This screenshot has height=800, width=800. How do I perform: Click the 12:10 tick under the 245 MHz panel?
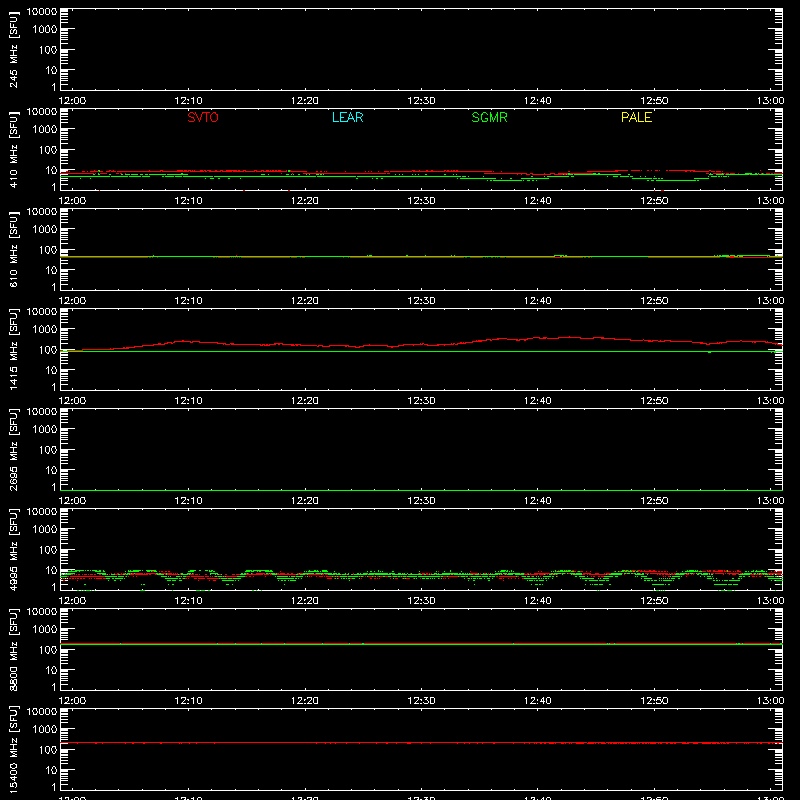coord(188,101)
